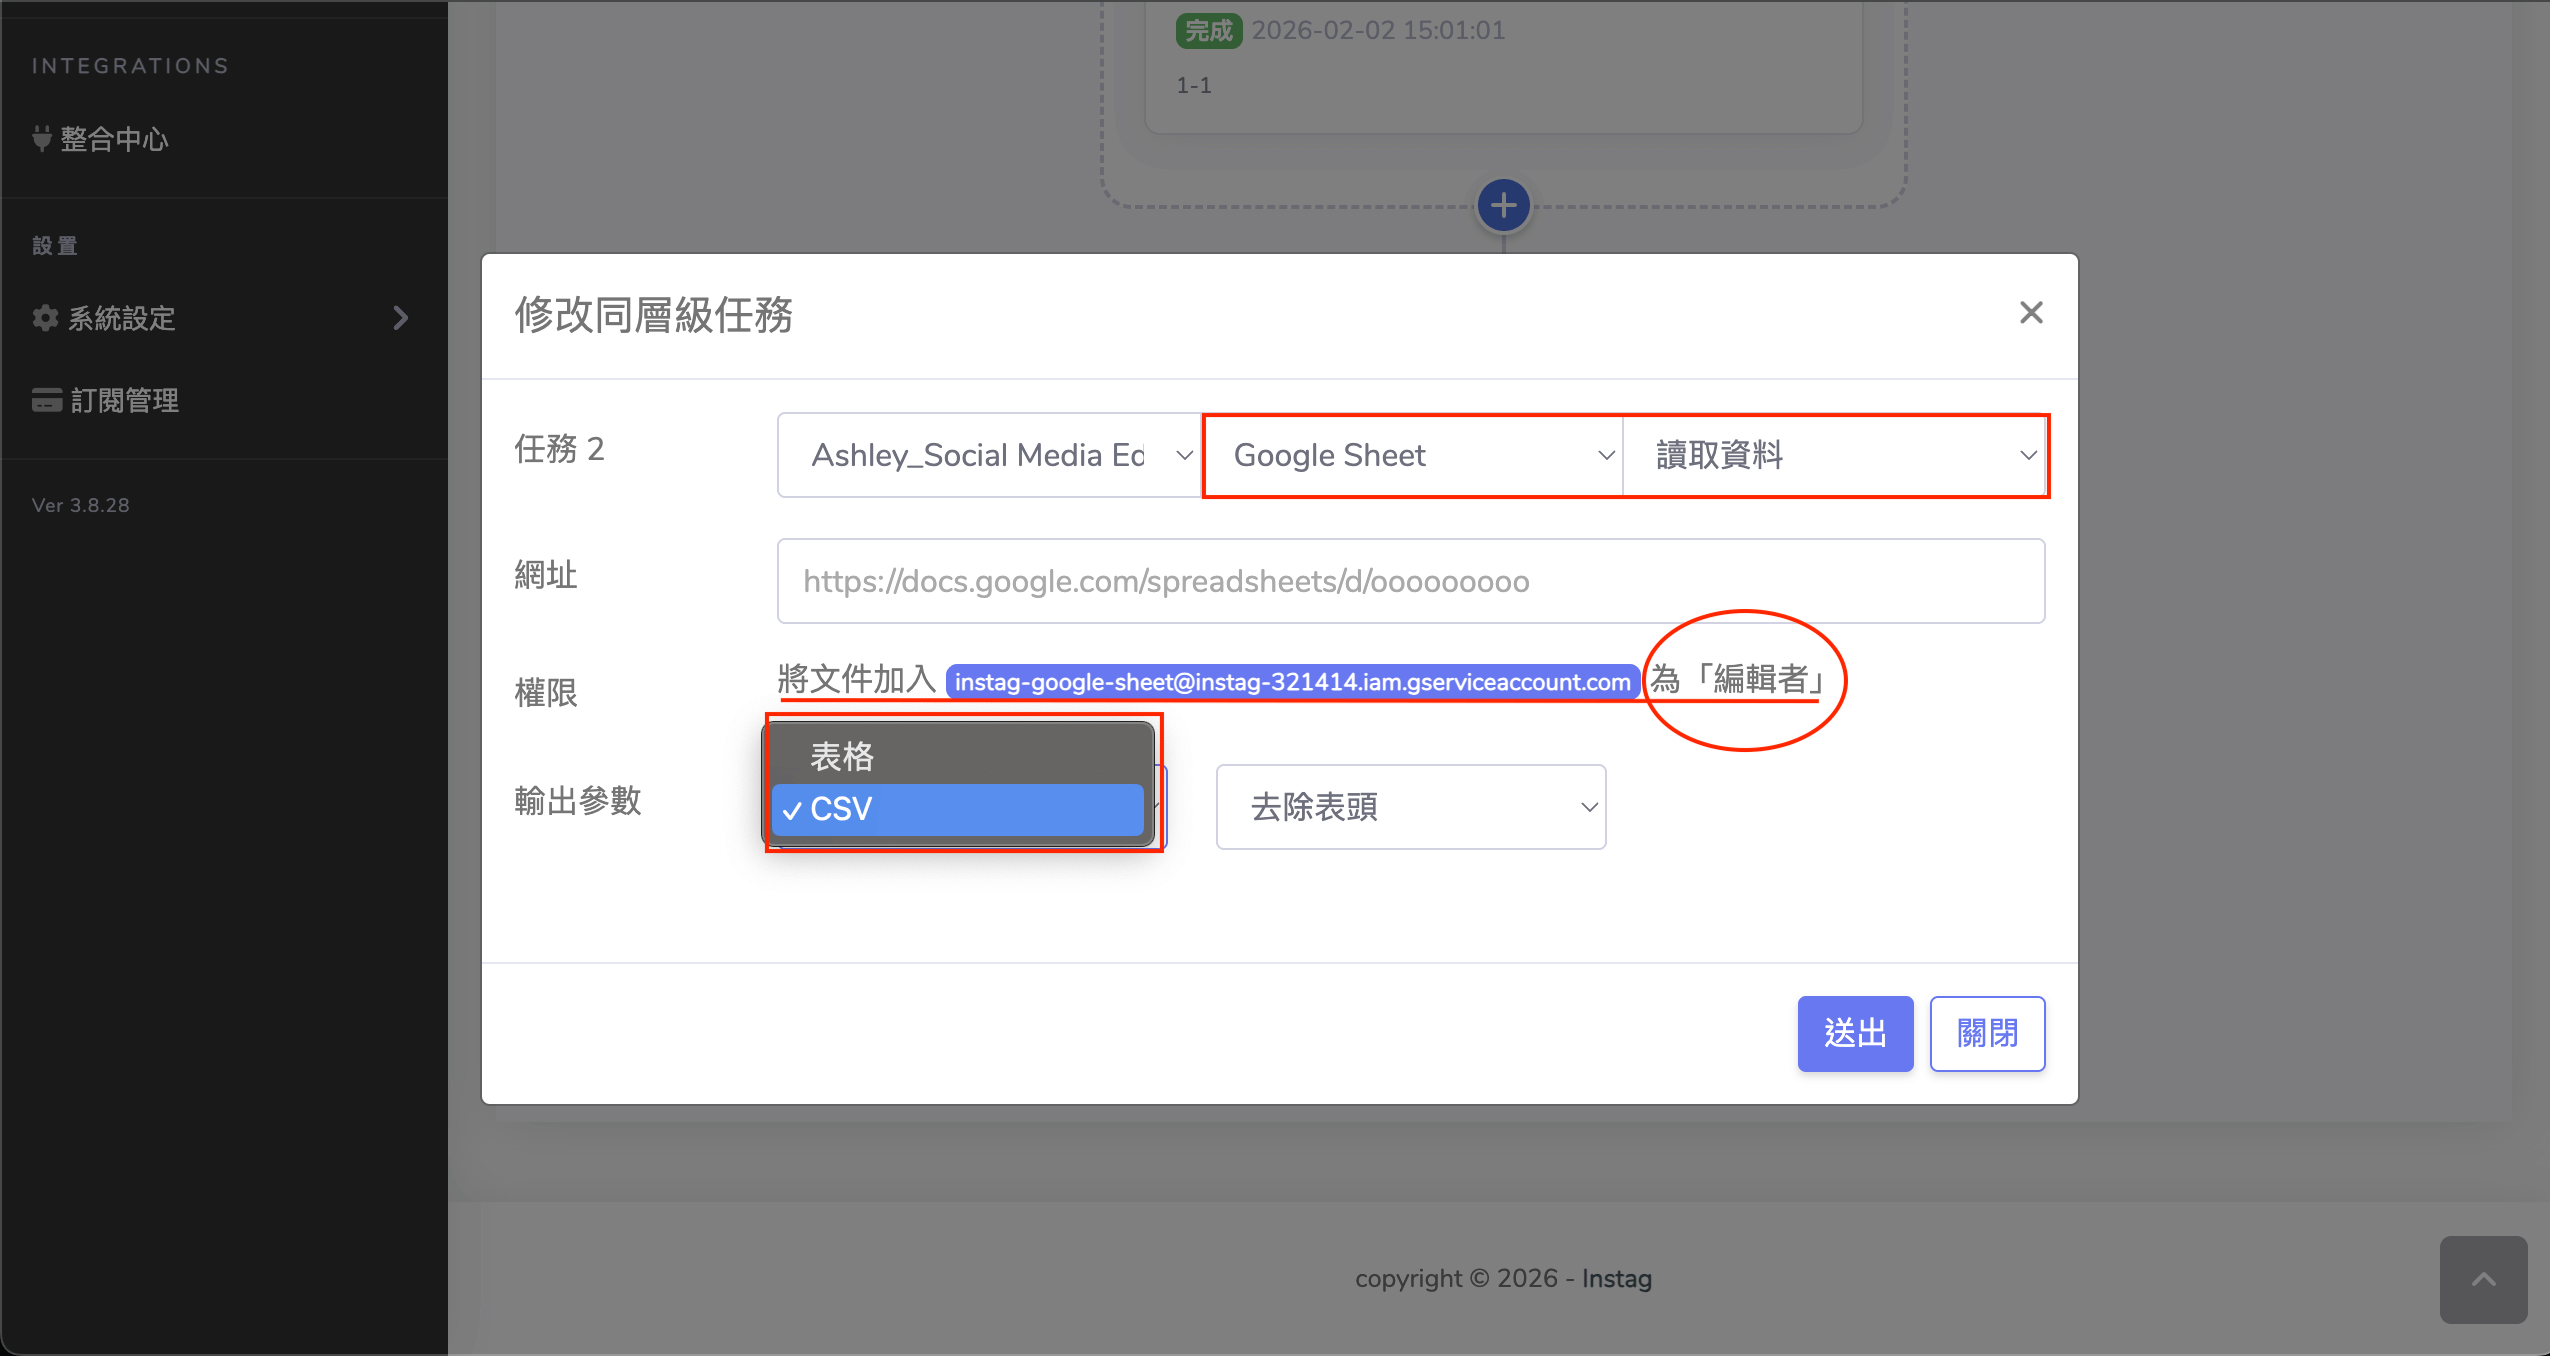Expand the 系統設定 chevron arrow
Screen dimensions: 2550x1356
click(401, 318)
